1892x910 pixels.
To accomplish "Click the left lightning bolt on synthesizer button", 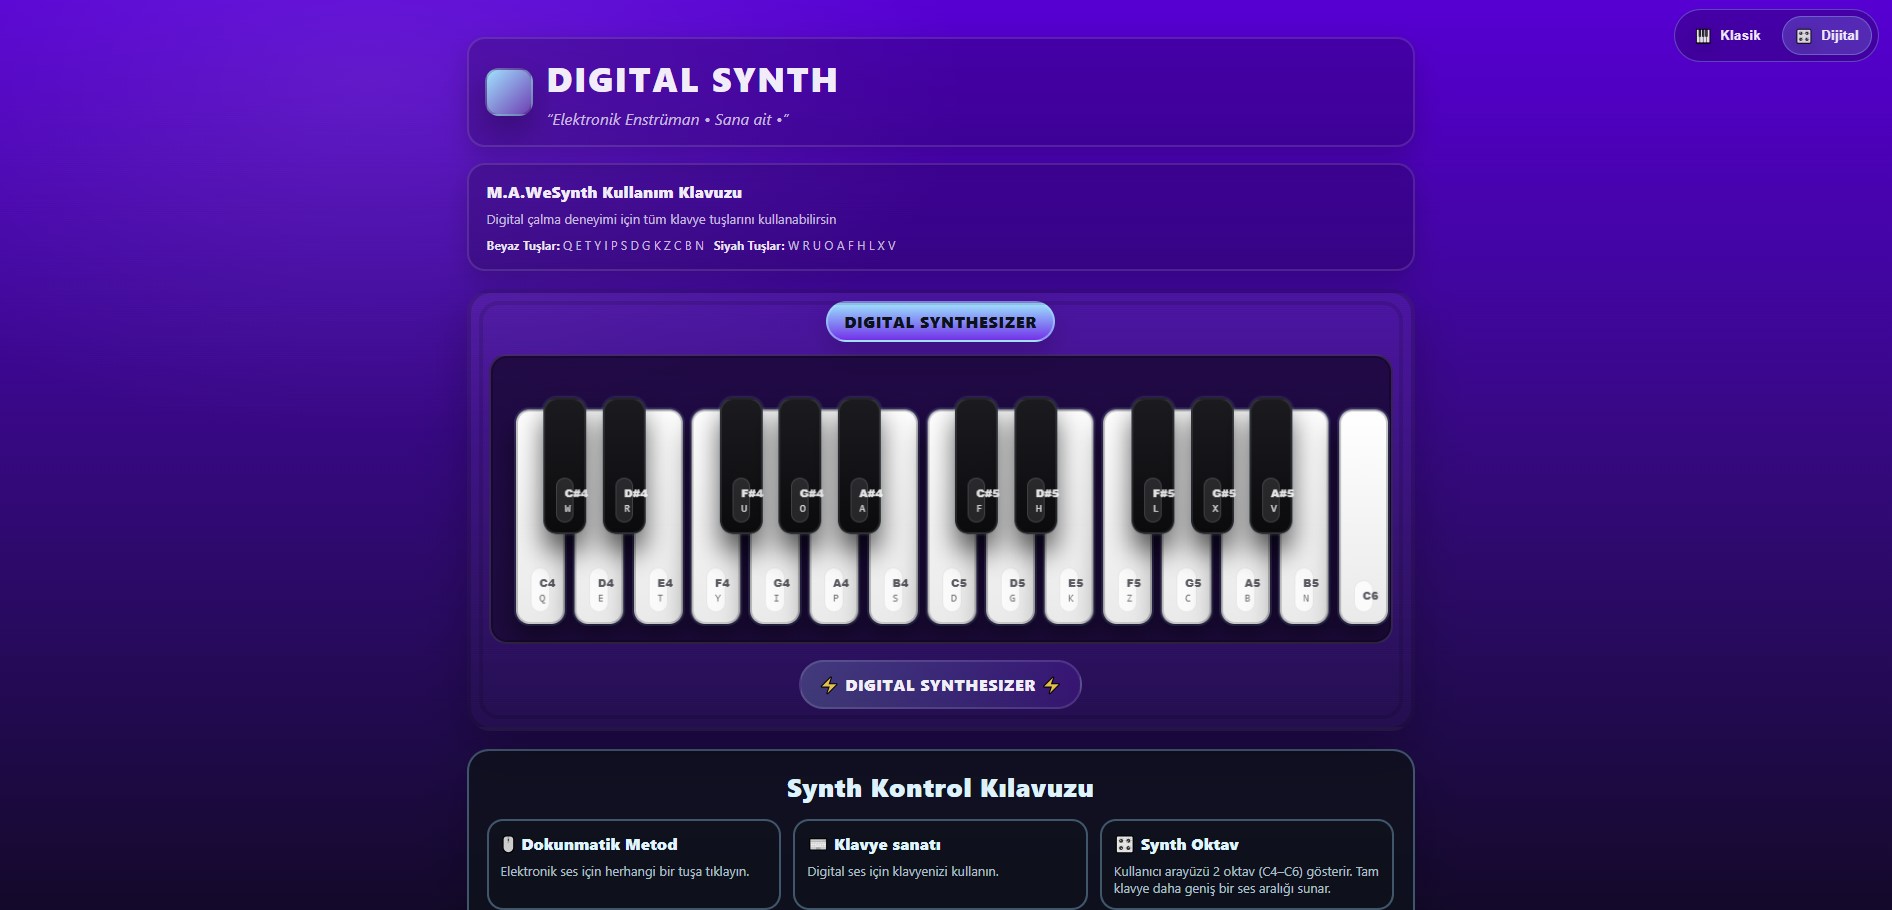I will click(x=830, y=685).
